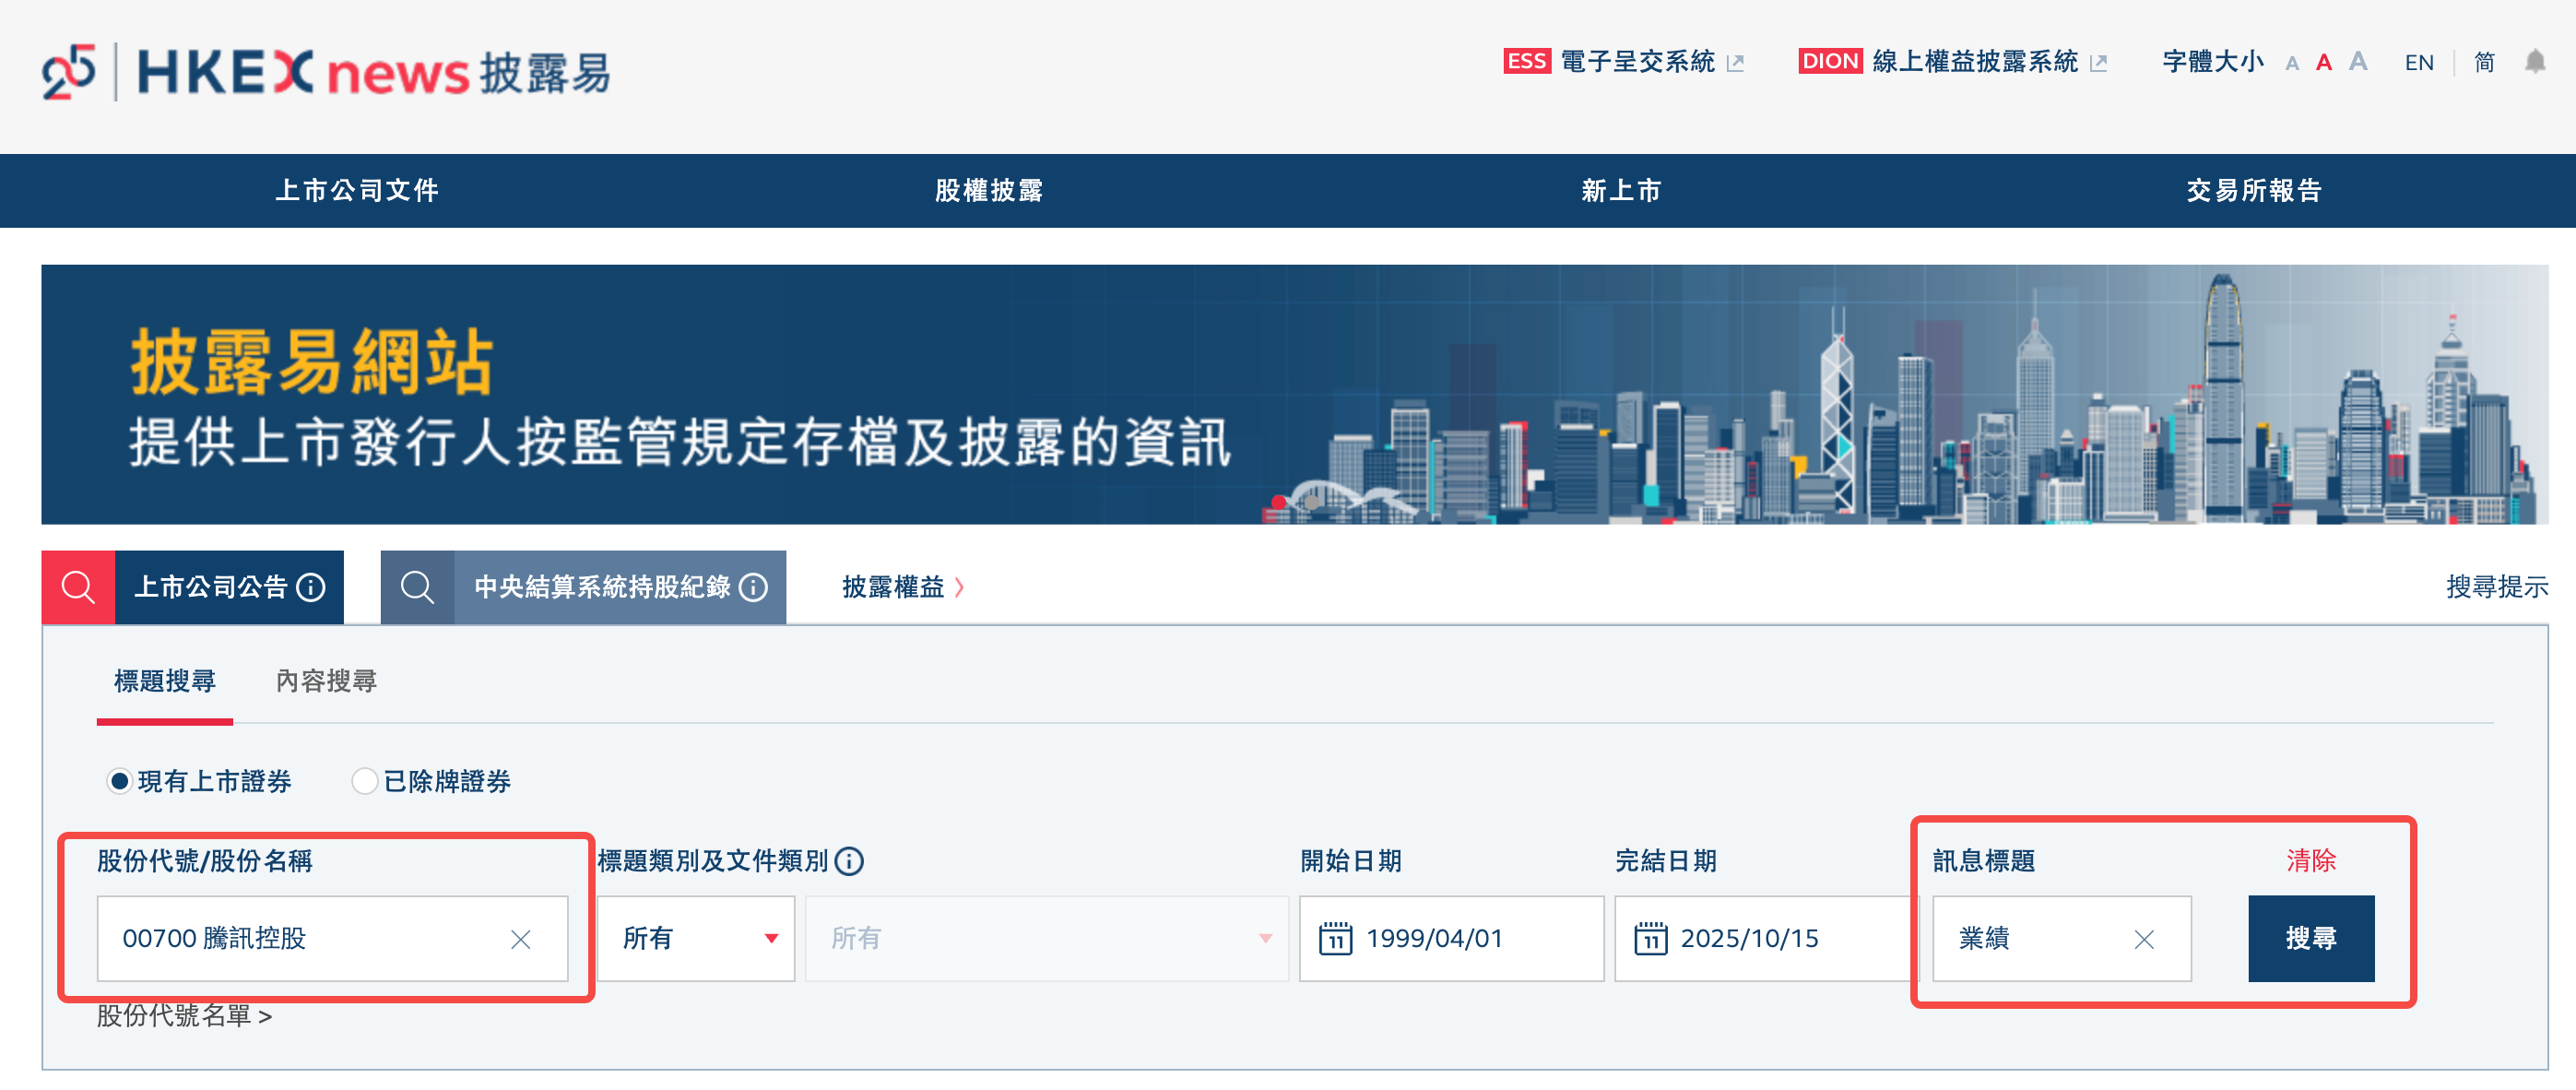The image size is (2576, 1090).
Task: Switch to the 內容搜尋 tab
Action: click(x=326, y=681)
